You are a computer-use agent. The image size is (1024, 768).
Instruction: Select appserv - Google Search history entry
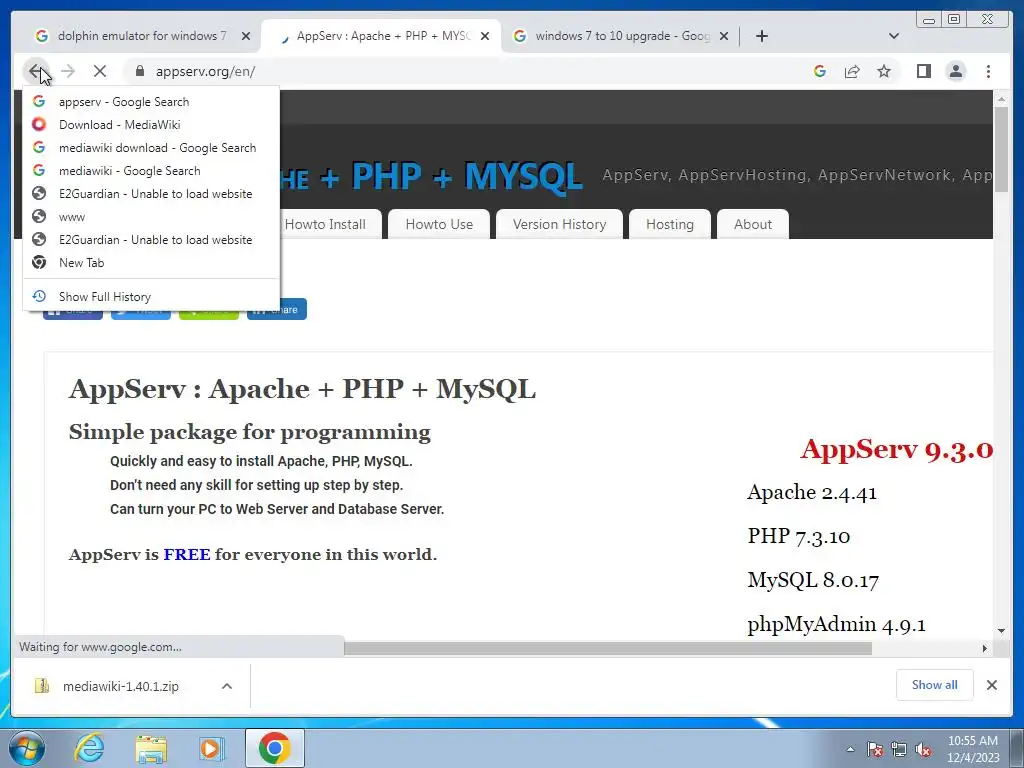[151, 102]
